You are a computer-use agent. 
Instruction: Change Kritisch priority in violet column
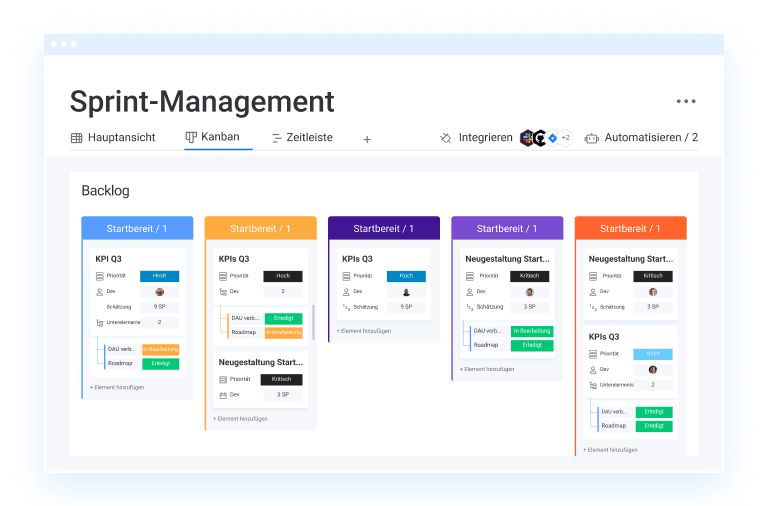click(530, 276)
